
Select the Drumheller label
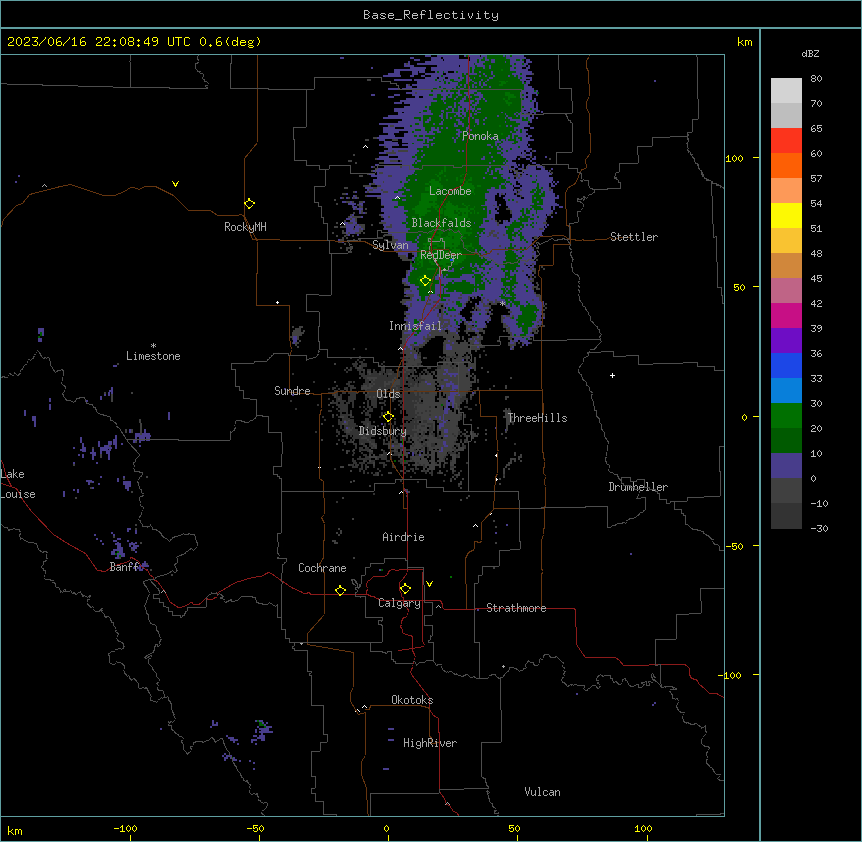click(x=638, y=487)
